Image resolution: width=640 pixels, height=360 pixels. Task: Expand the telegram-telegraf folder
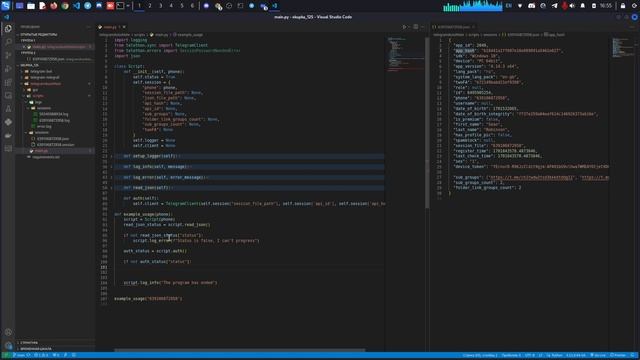pyautogui.click(x=44, y=78)
